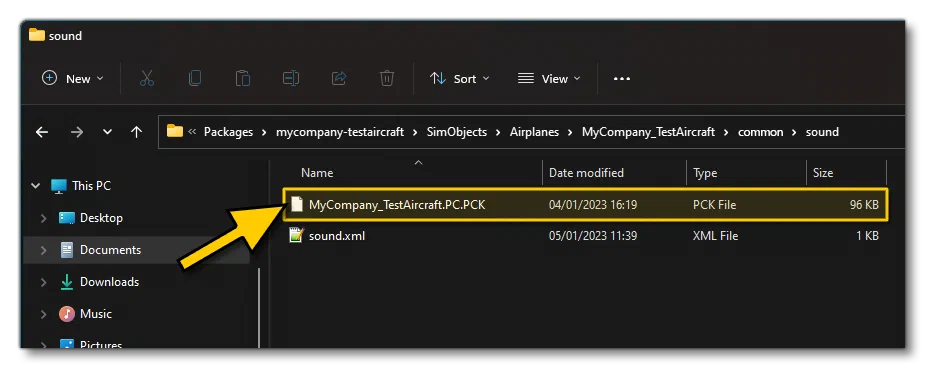This screenshot has height=368, width=925.
Task: Navigate to SimObjects breadcrumb
Action: (457, 132)
